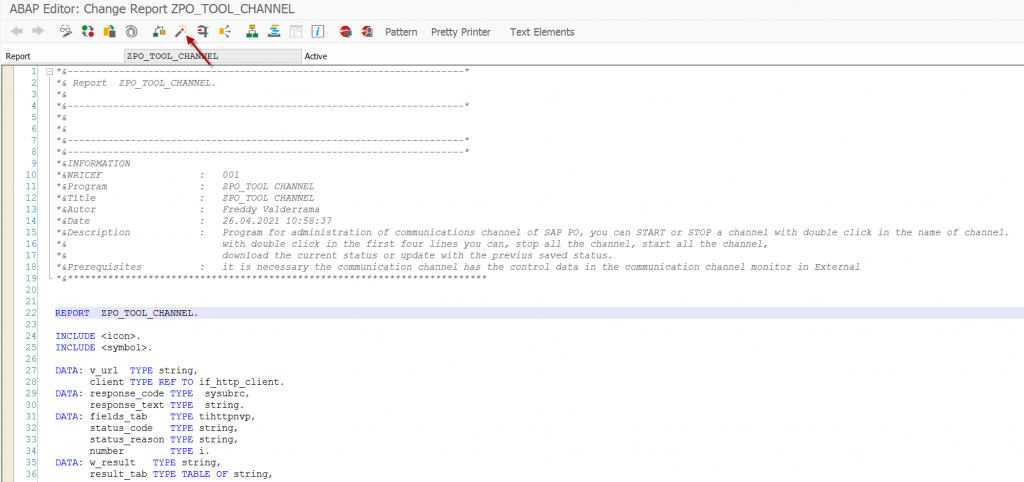
Task: Click 'status_code TYPE string,' line
Action: click(165, 428)
